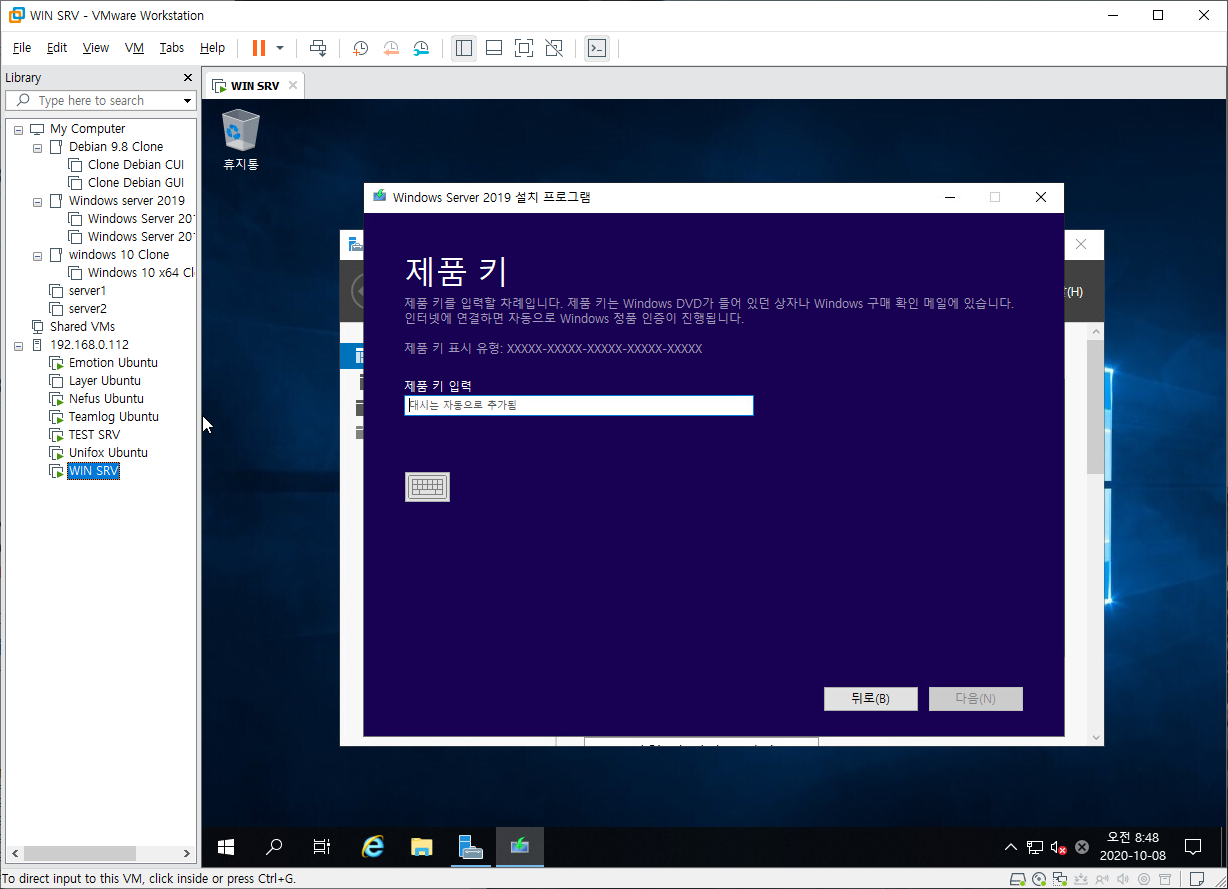Image resolution: width=1228 pixels, height=889 pixels.
Task: Collapse the windows 10 Clone folder
Action: 38,255
